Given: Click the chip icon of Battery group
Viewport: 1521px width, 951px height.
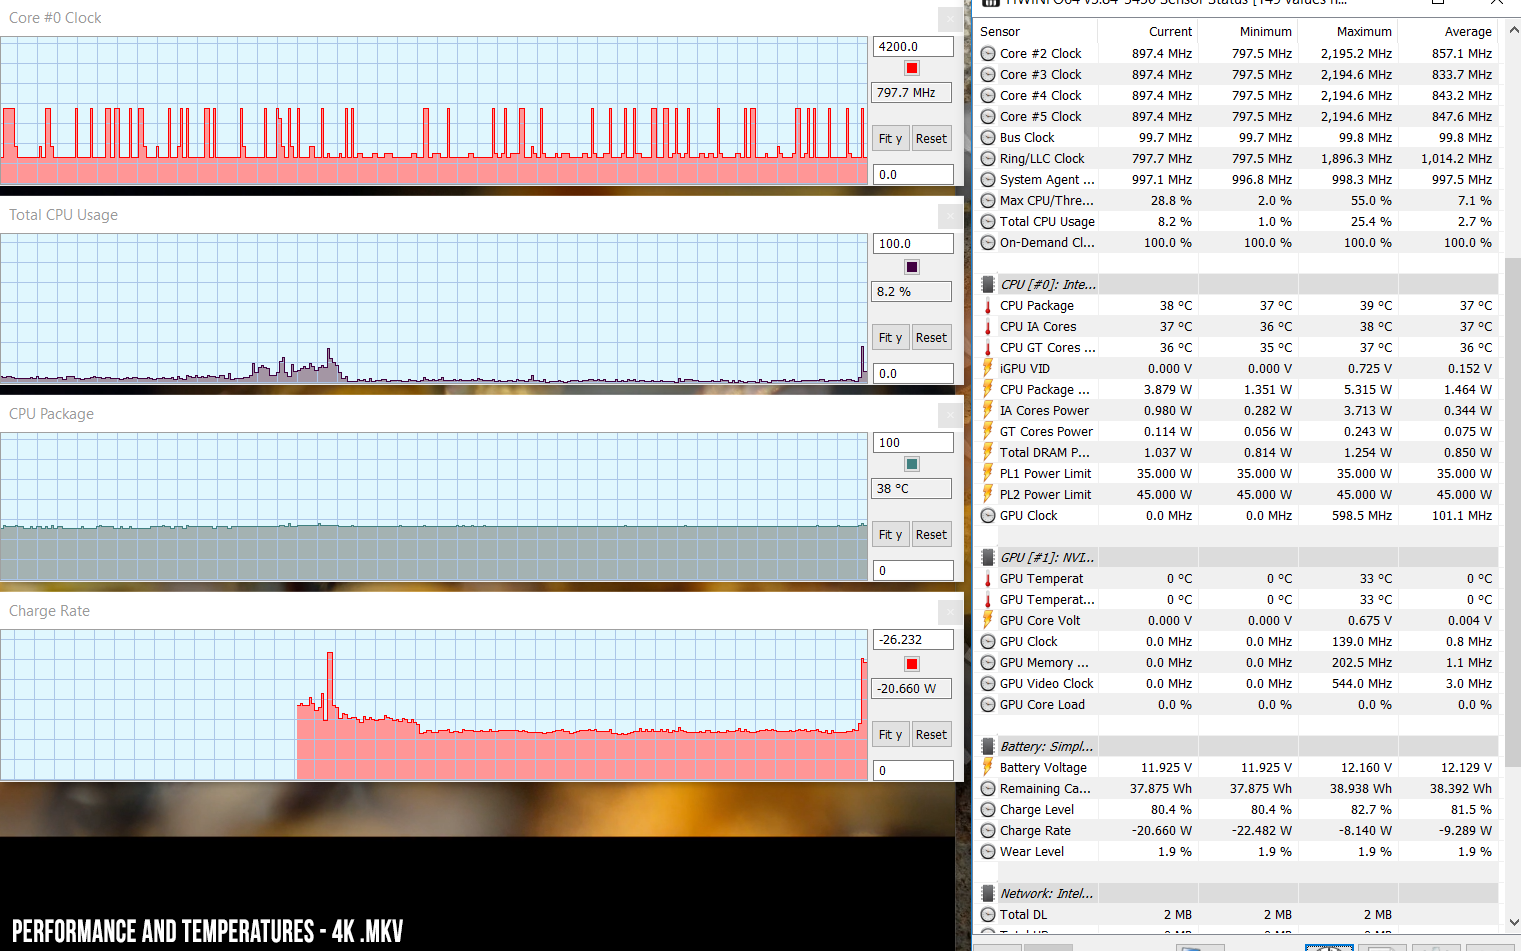Looking at the screenshot, I should pos(988,747).
